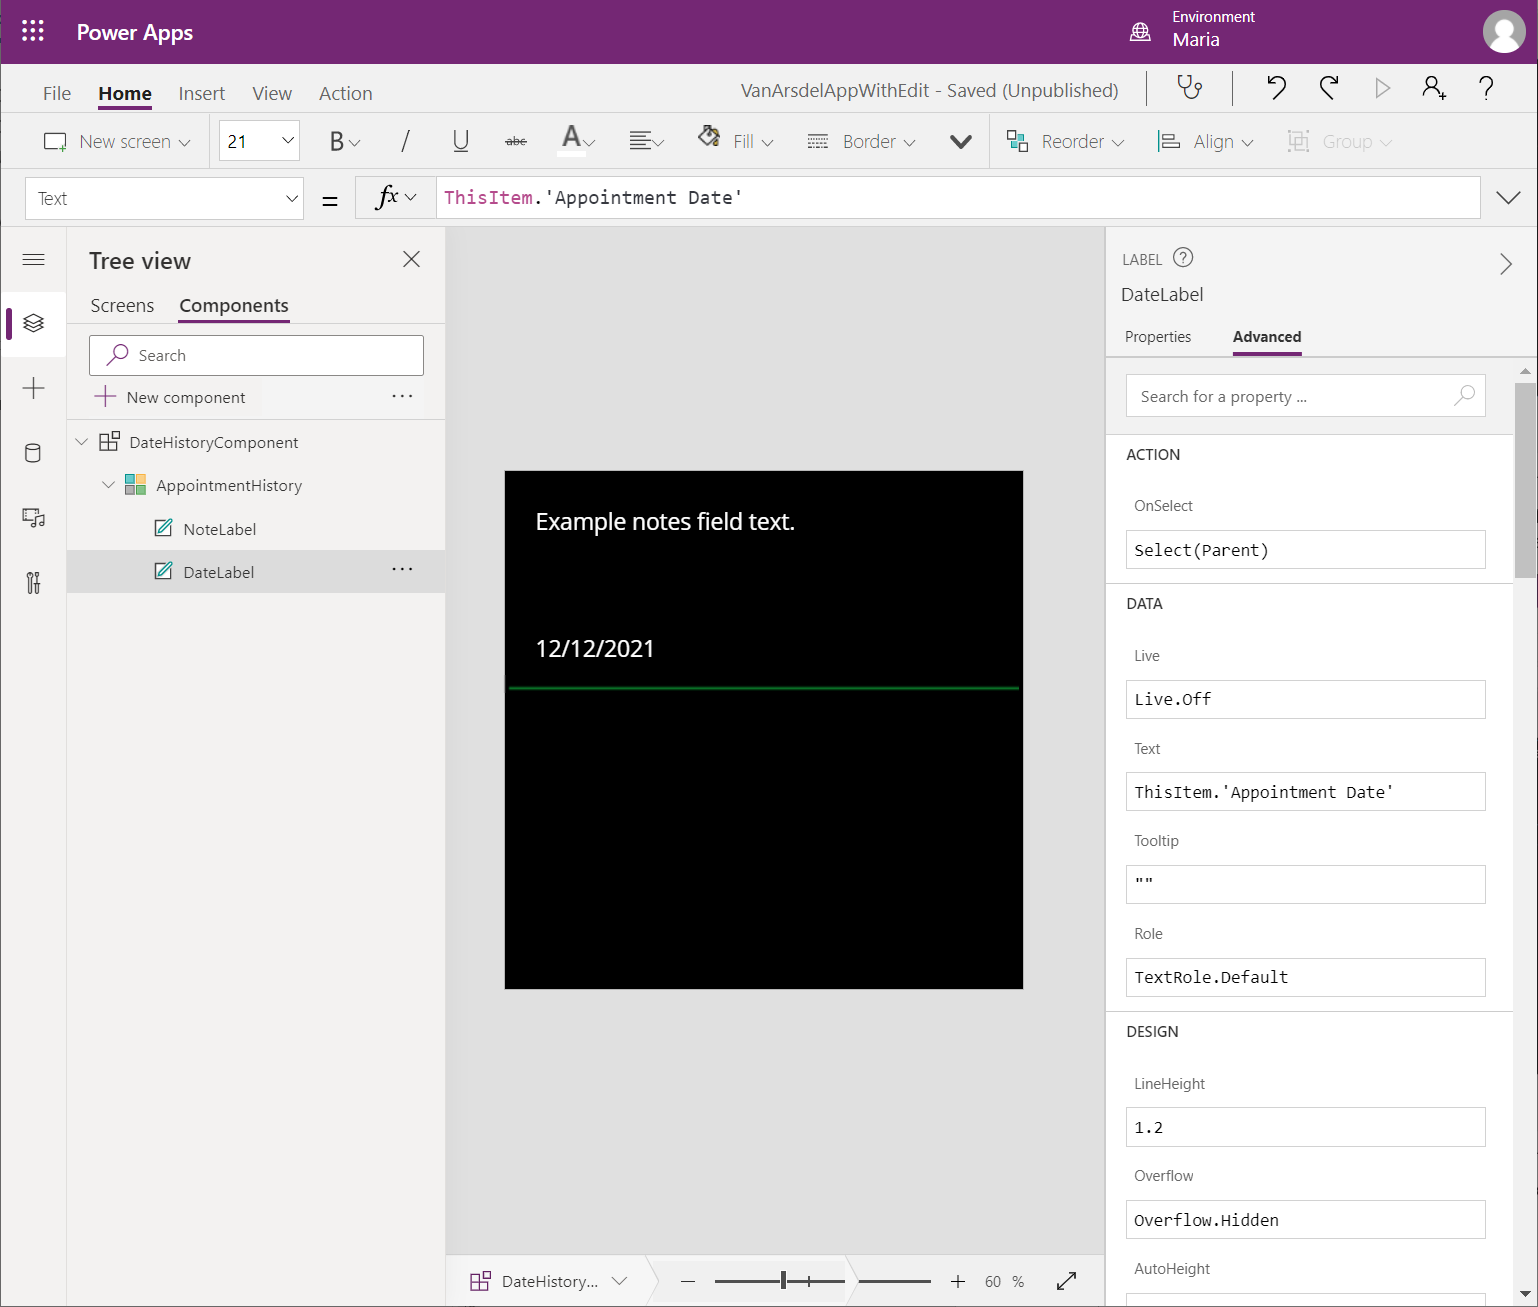Open the Share user icon
Viewport: 1538px width, 1307px height.
click(x=1434, y=89)
